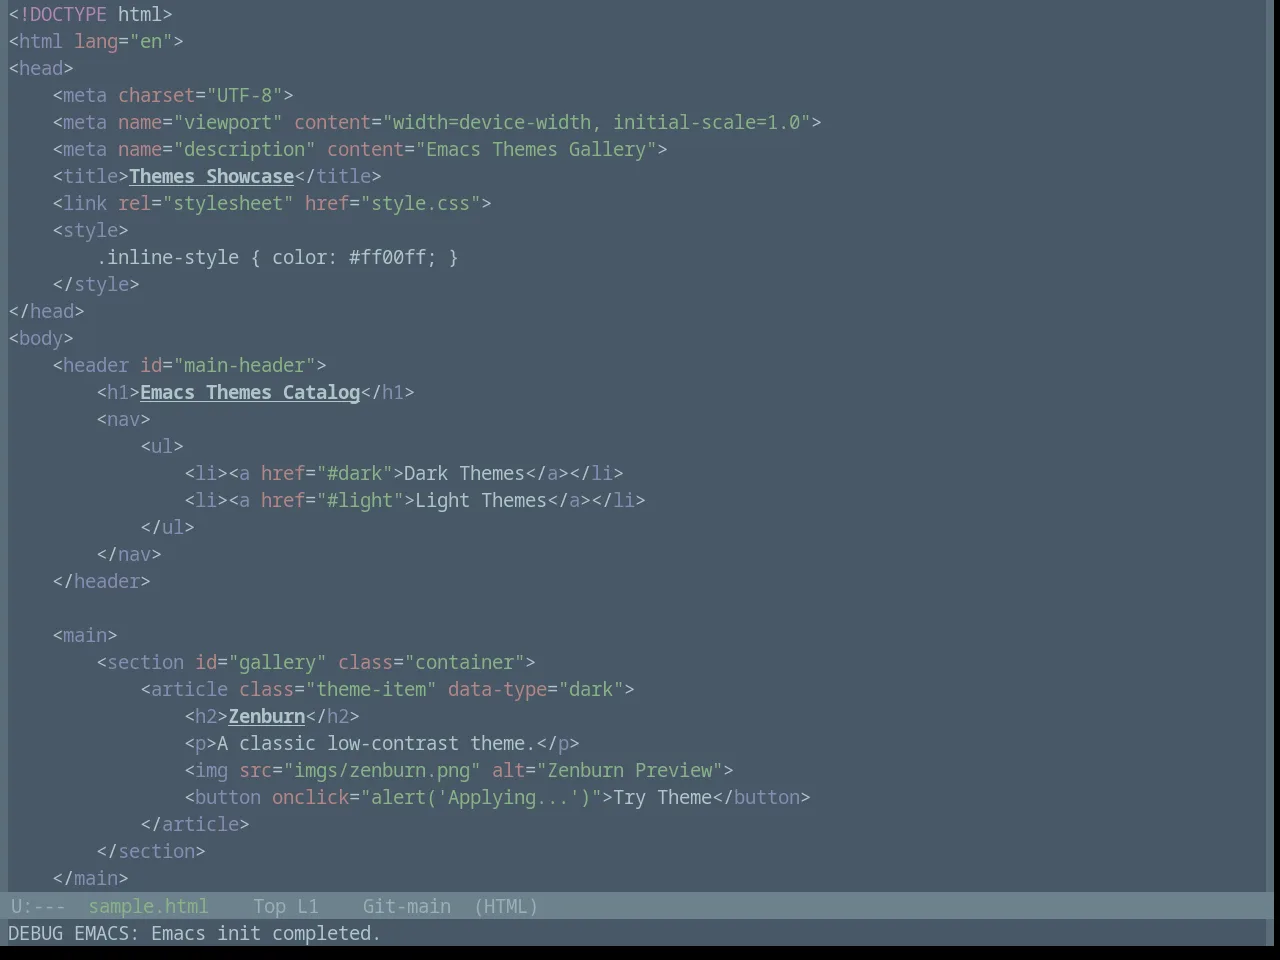
Task: Place cursor on '<!DOCTYPE html>' line
Action: pos(90,14)
